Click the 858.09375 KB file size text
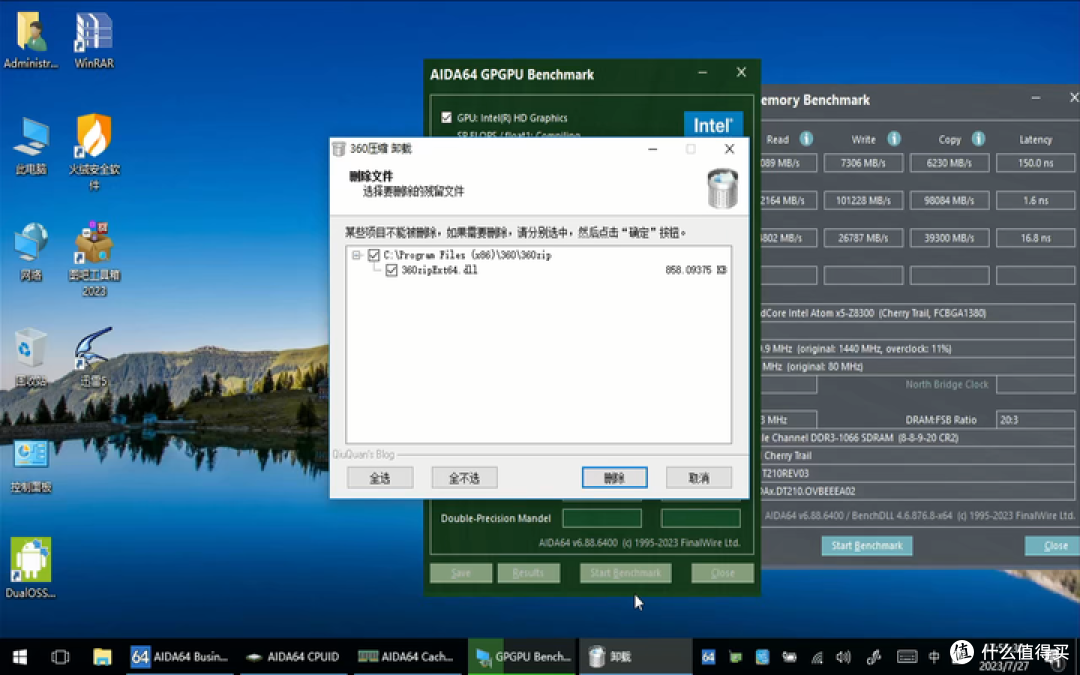This screenshot has height=675, width=1080. [696, 270]
